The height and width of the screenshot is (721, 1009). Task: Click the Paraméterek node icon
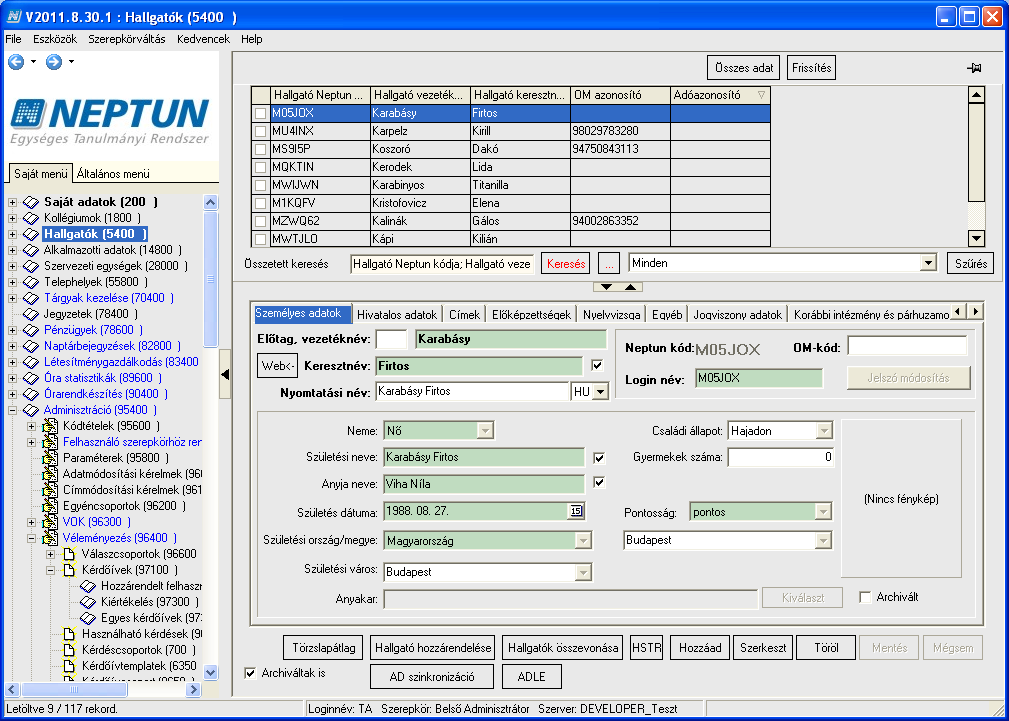50,458
